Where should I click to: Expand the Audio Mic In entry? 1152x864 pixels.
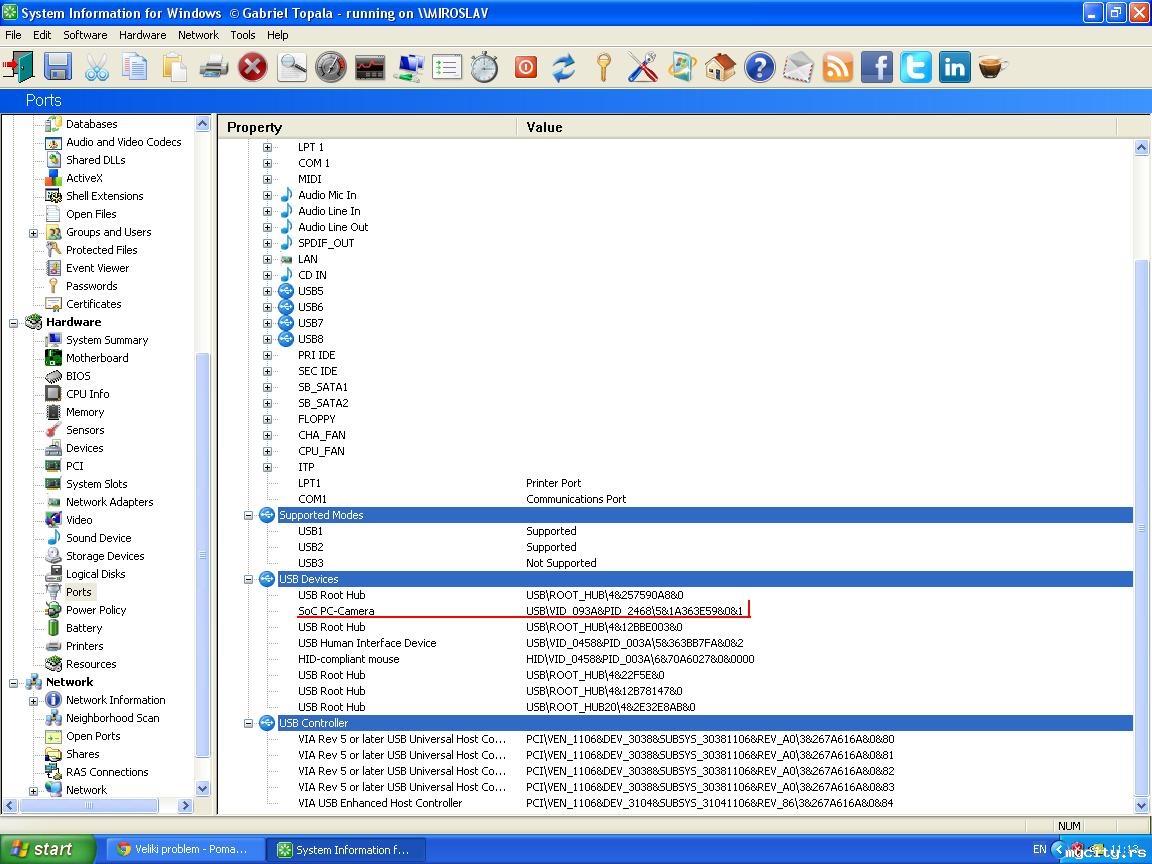pos(267,195)
